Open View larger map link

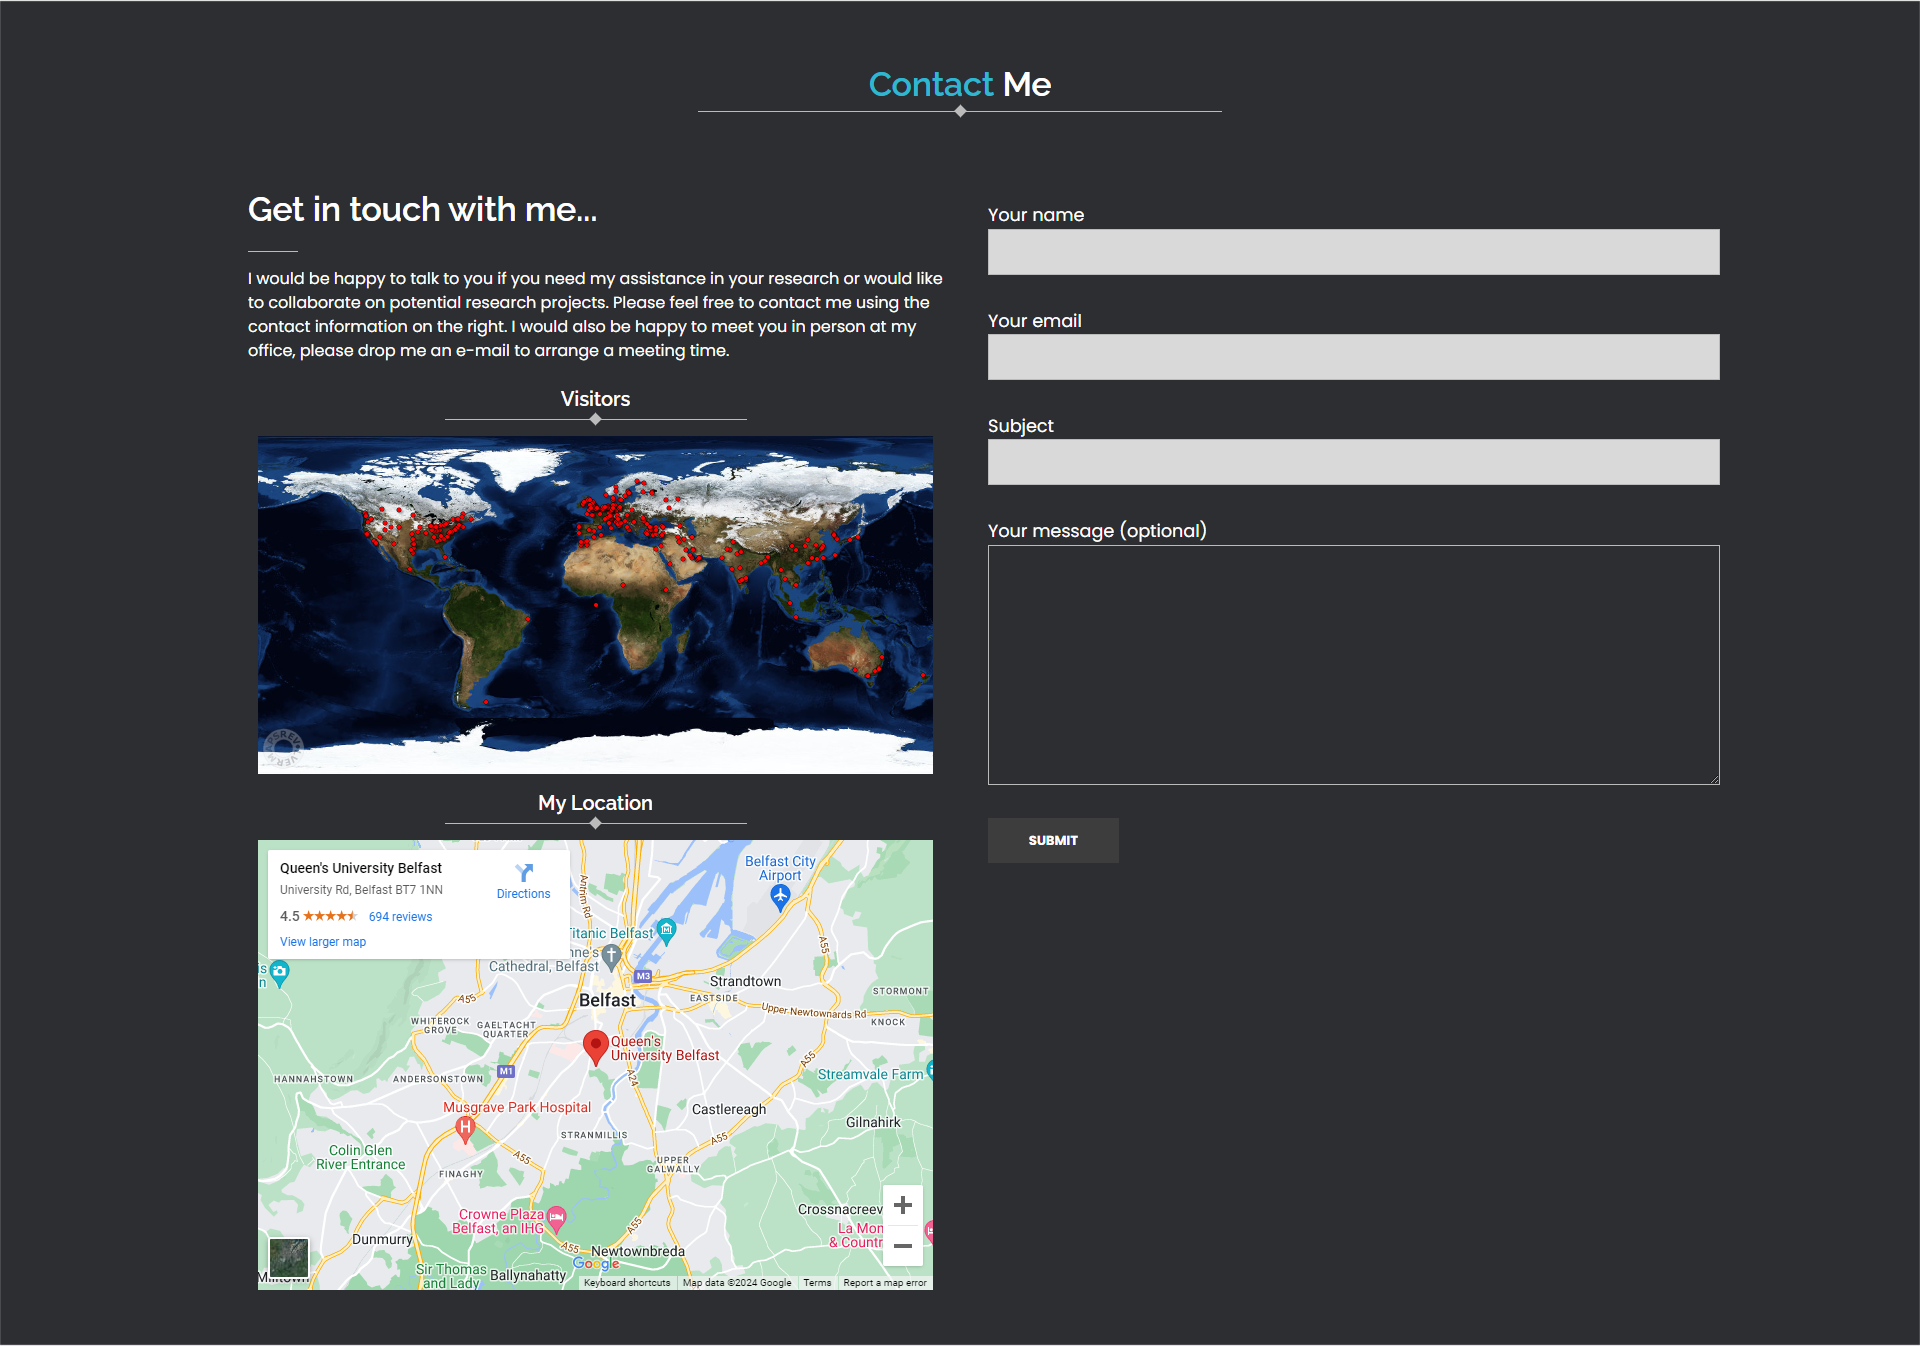click(x=323, y=942)
